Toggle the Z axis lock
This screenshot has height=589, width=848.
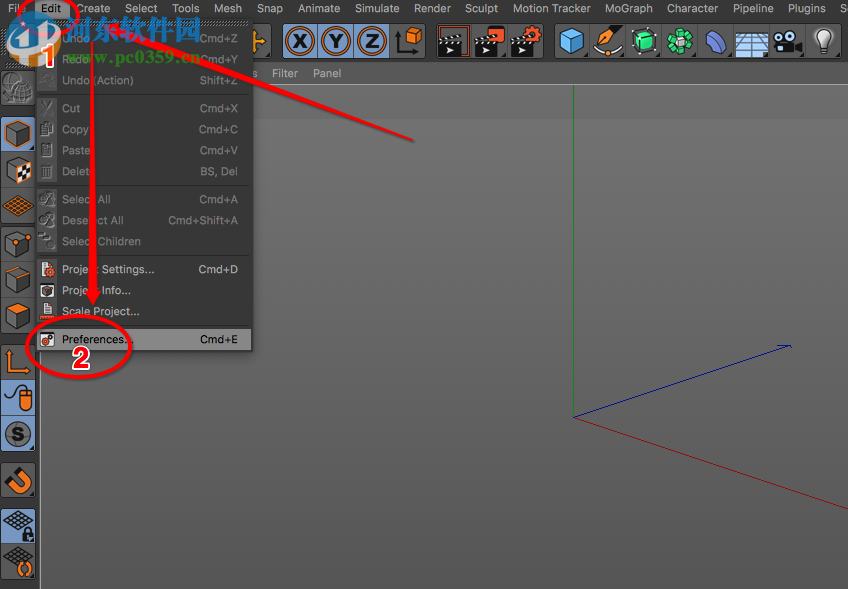coord(371,41)
